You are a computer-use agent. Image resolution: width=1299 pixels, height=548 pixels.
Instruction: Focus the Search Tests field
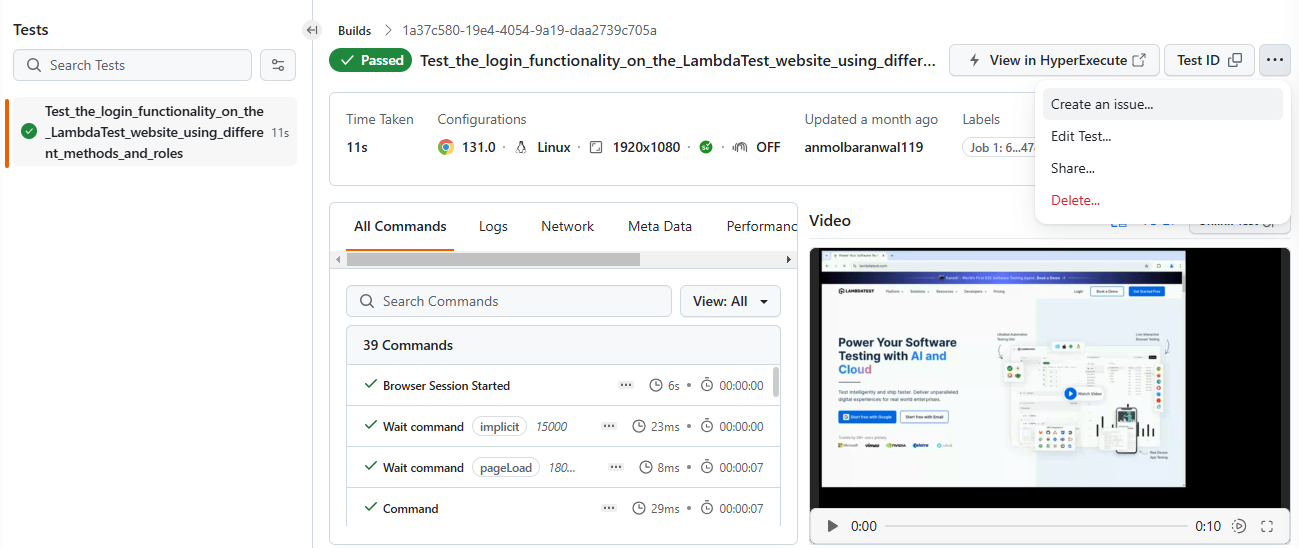pos(132,65)
